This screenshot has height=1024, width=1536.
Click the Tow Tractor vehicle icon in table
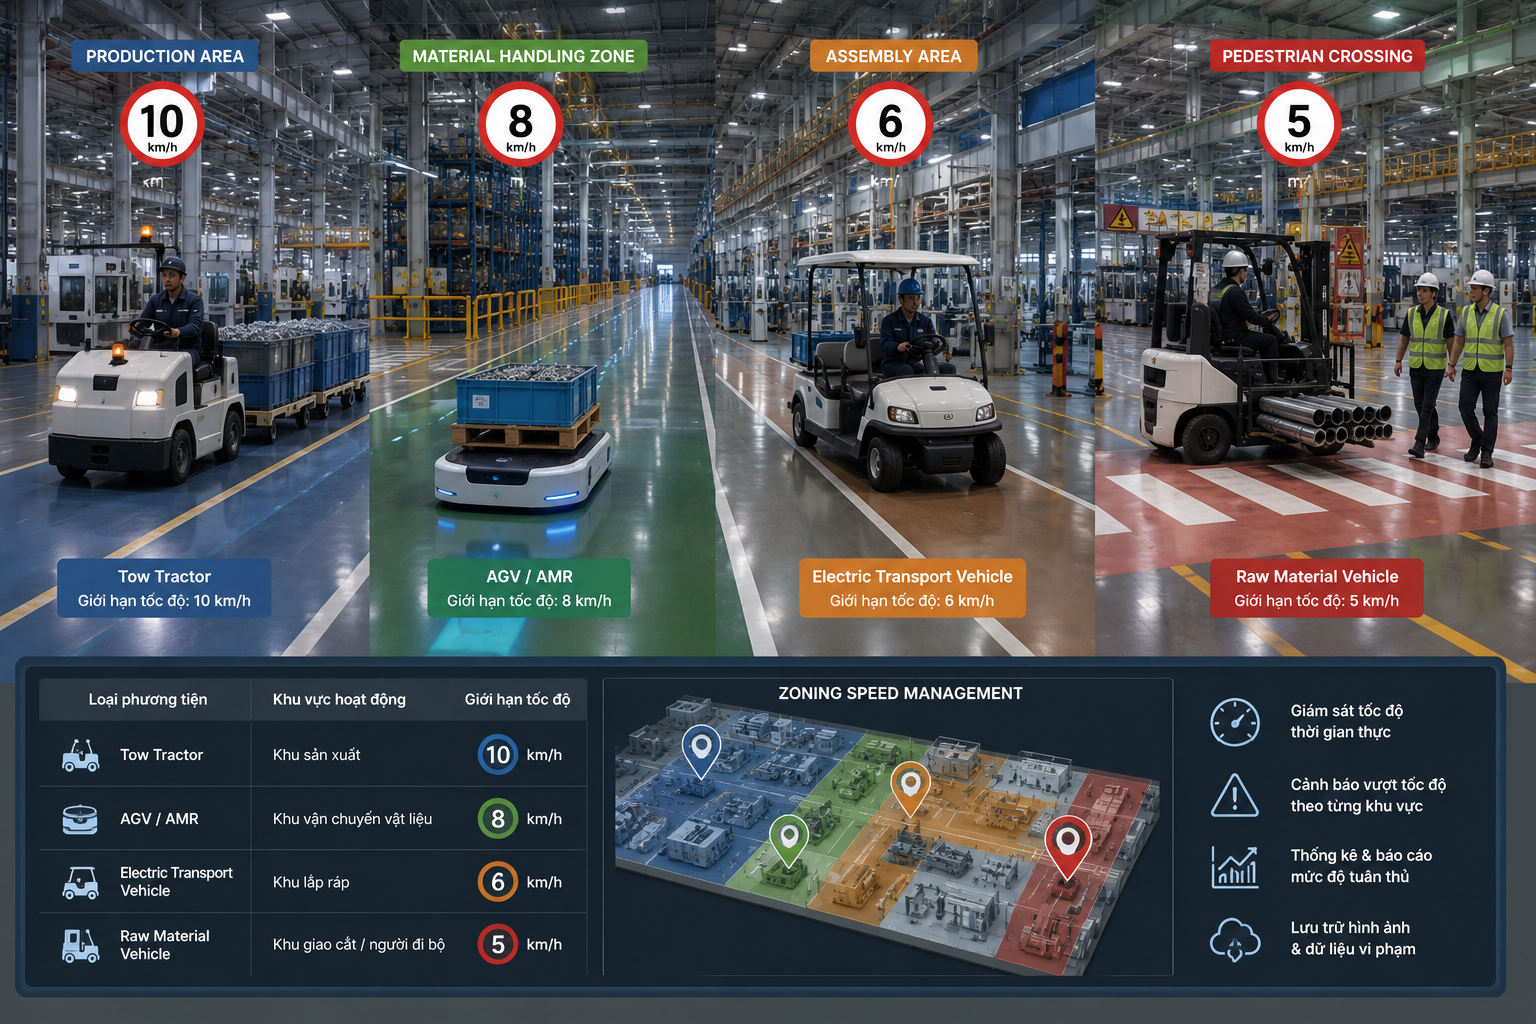(x=80, y=755)
